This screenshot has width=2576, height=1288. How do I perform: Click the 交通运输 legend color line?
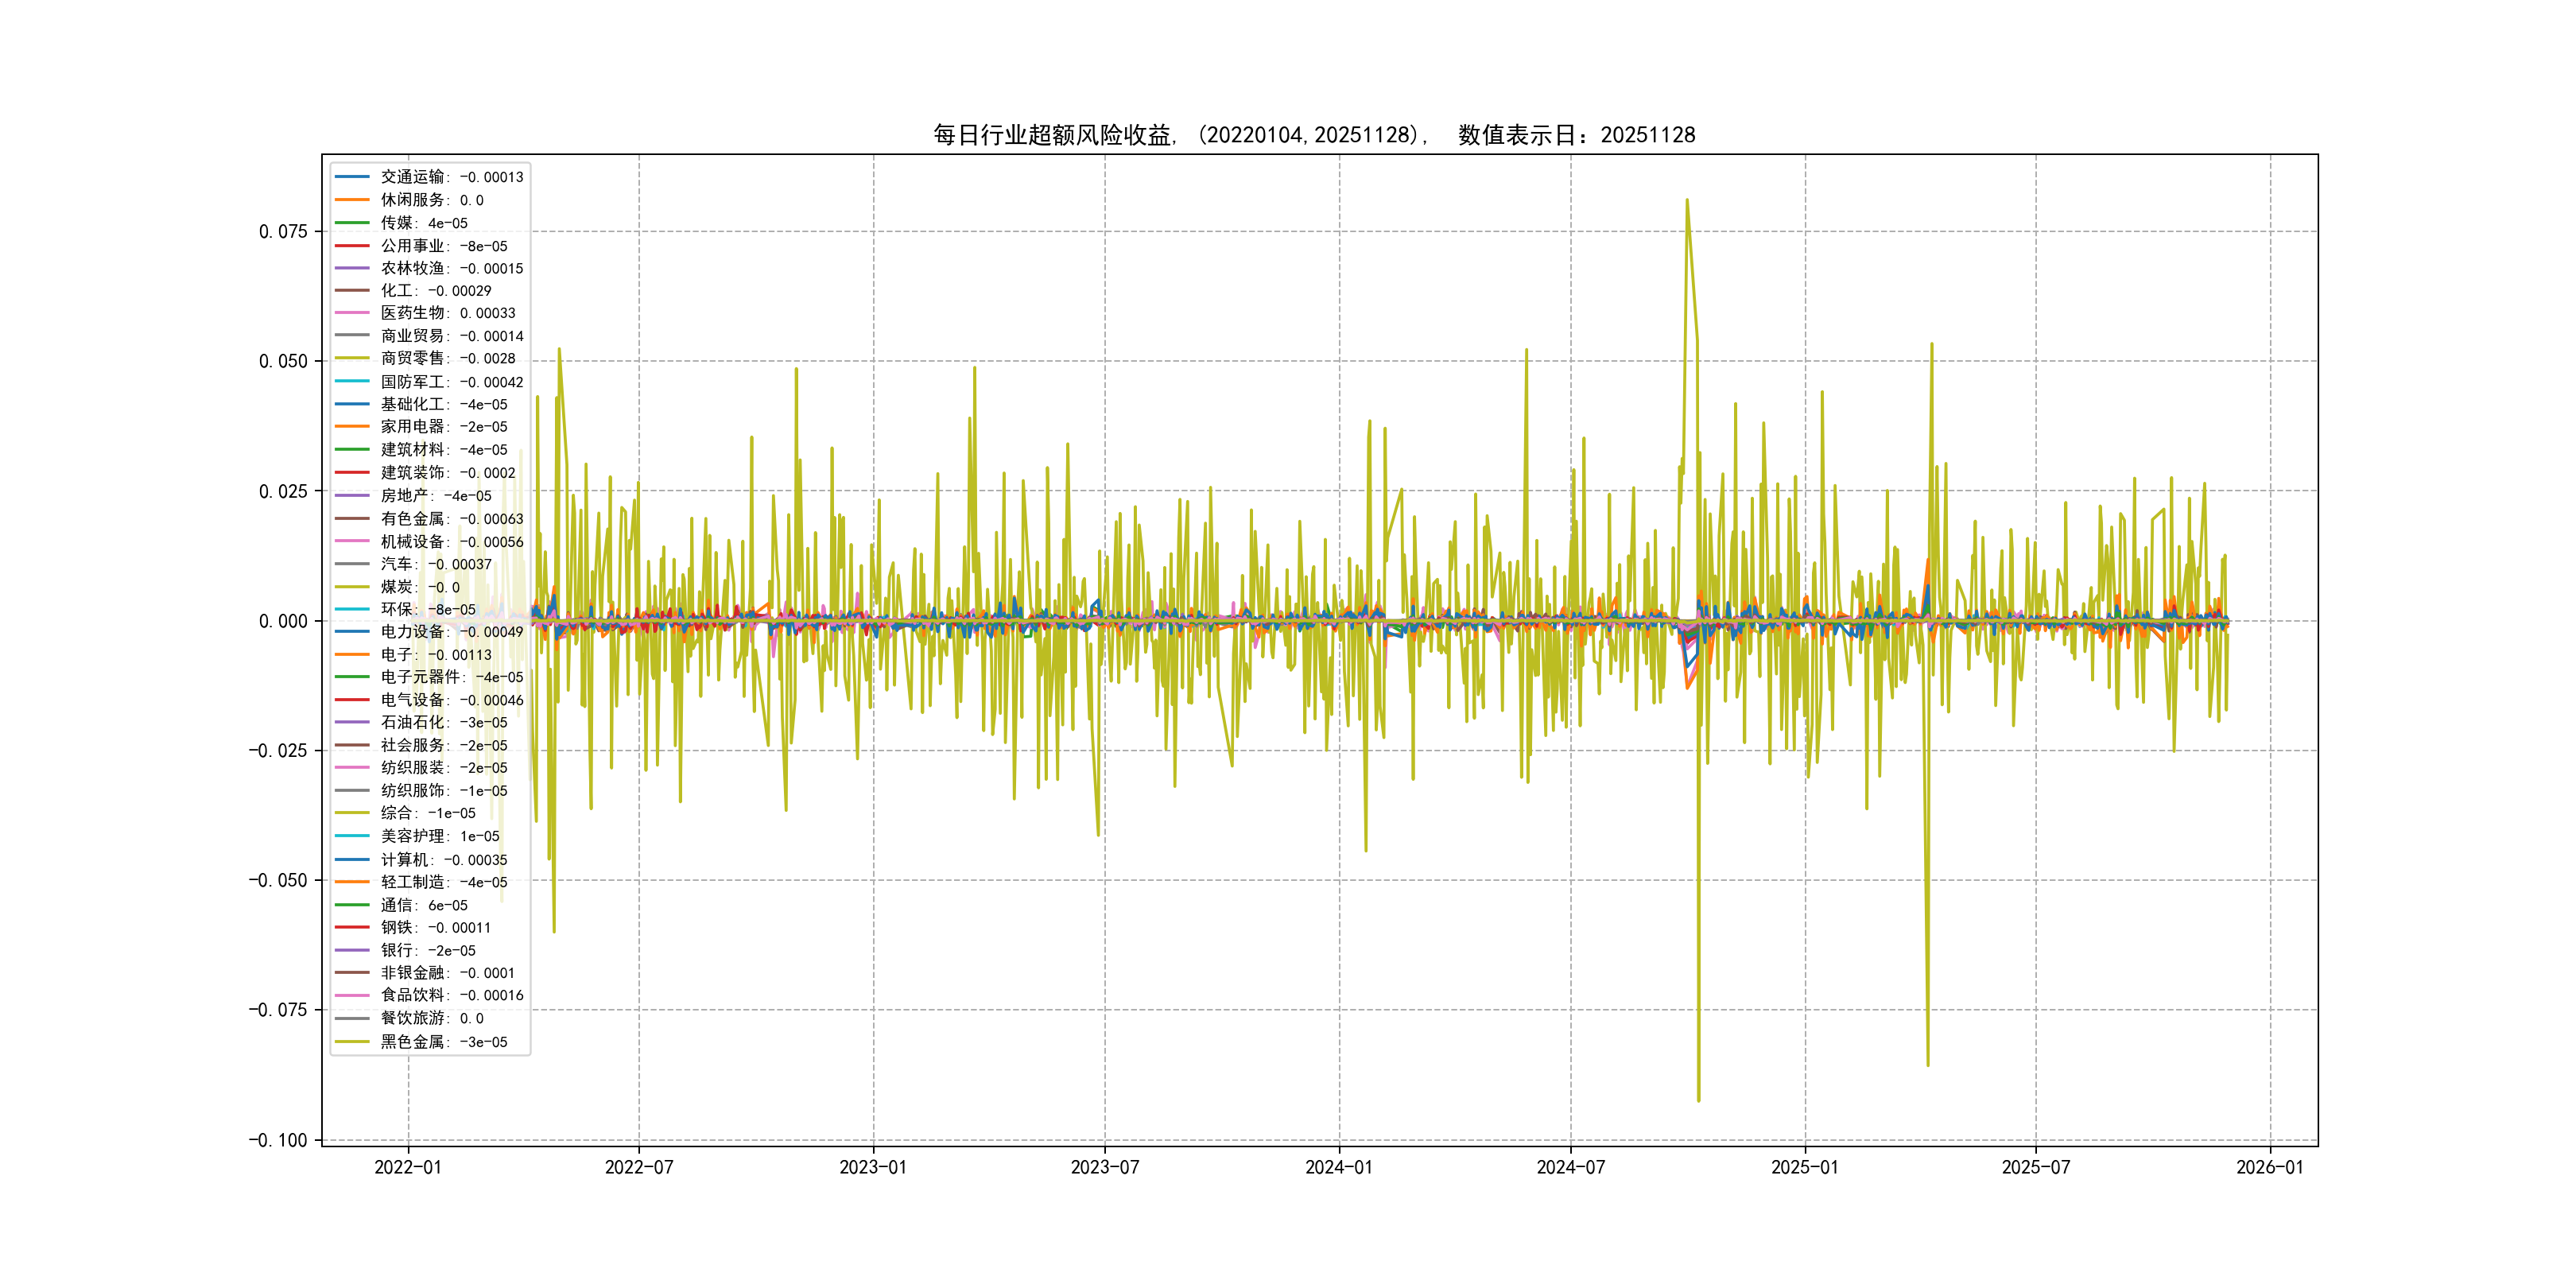click(352, 177)
